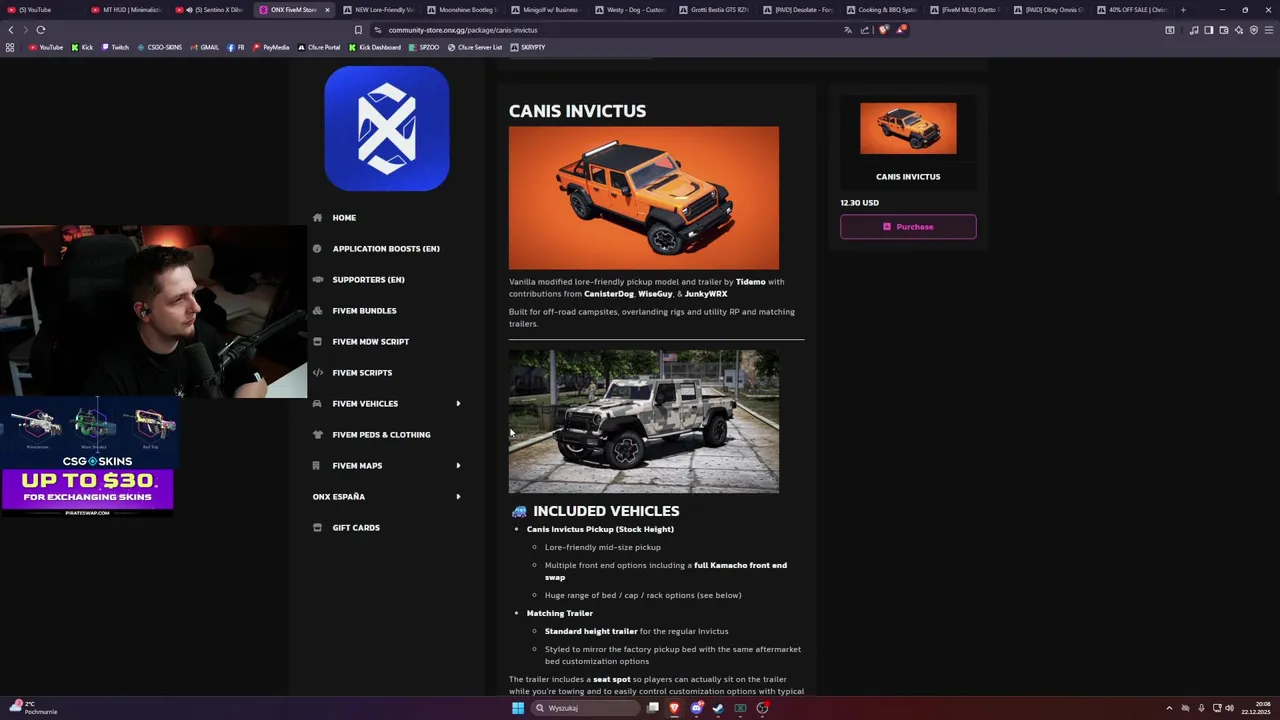The image size is (1280, 720).
Task: Open the Kick Dashboard bookmark
Action: (375, 47)
